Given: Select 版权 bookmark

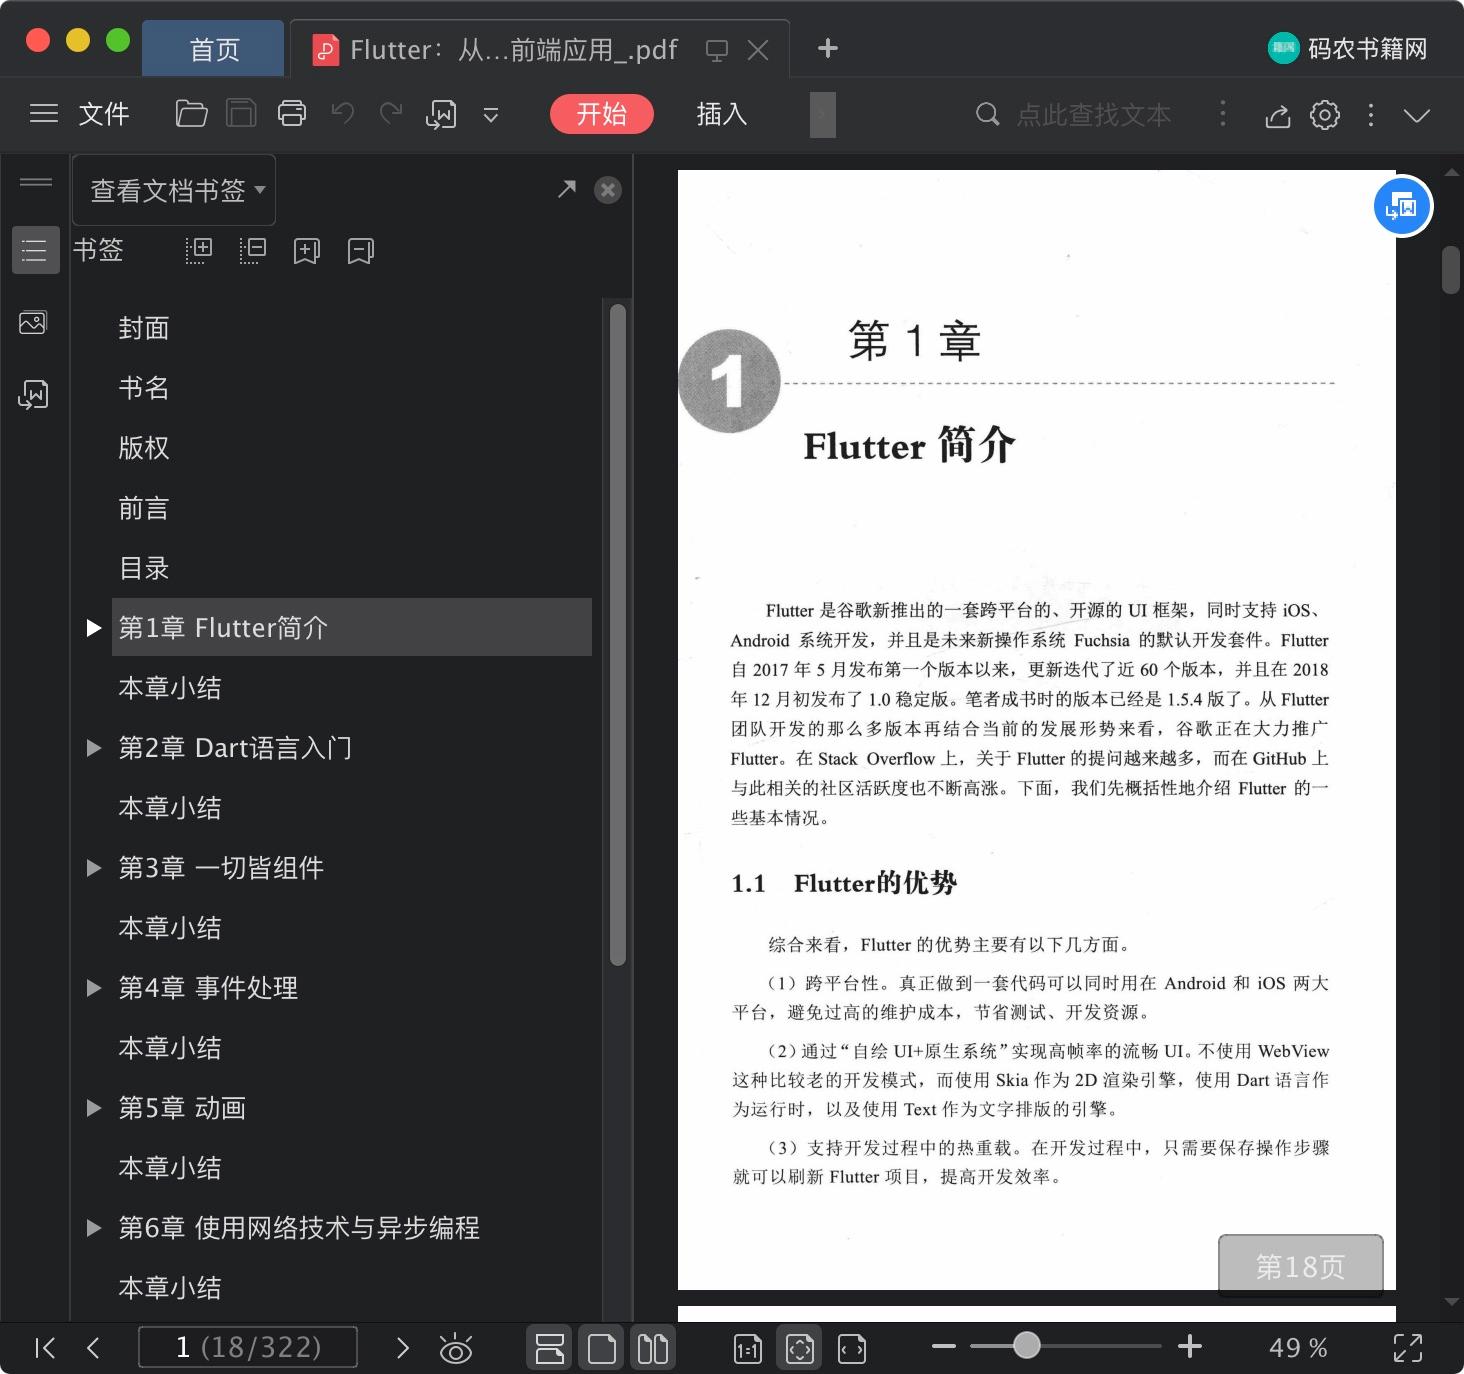Looking at the screenshot, I should (x=144, y=448).
